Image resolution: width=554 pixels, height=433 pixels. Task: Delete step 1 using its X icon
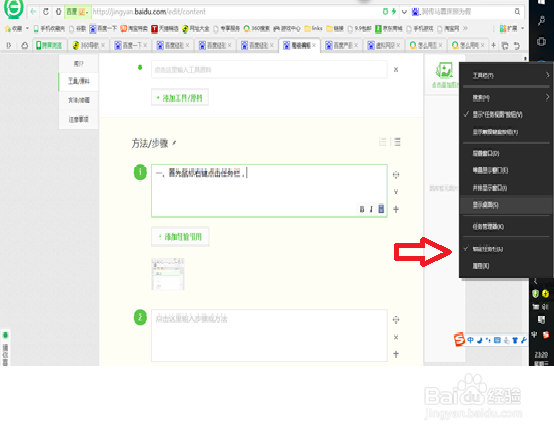[x=396, y=192]
